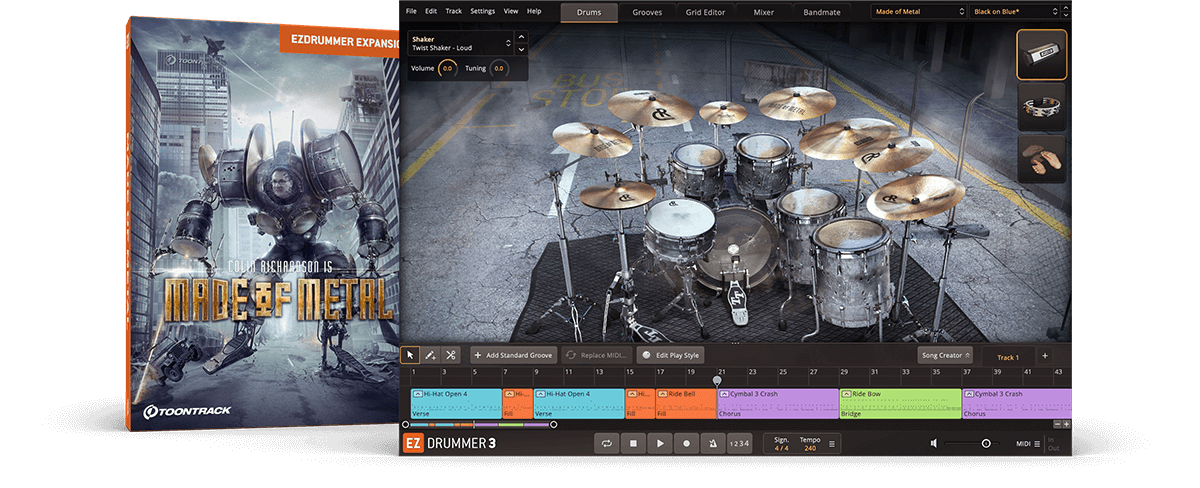Viewport: 1200px width, 488px height.
Task: Toggle loop playback on or off
Action: [x=607, y=443]
